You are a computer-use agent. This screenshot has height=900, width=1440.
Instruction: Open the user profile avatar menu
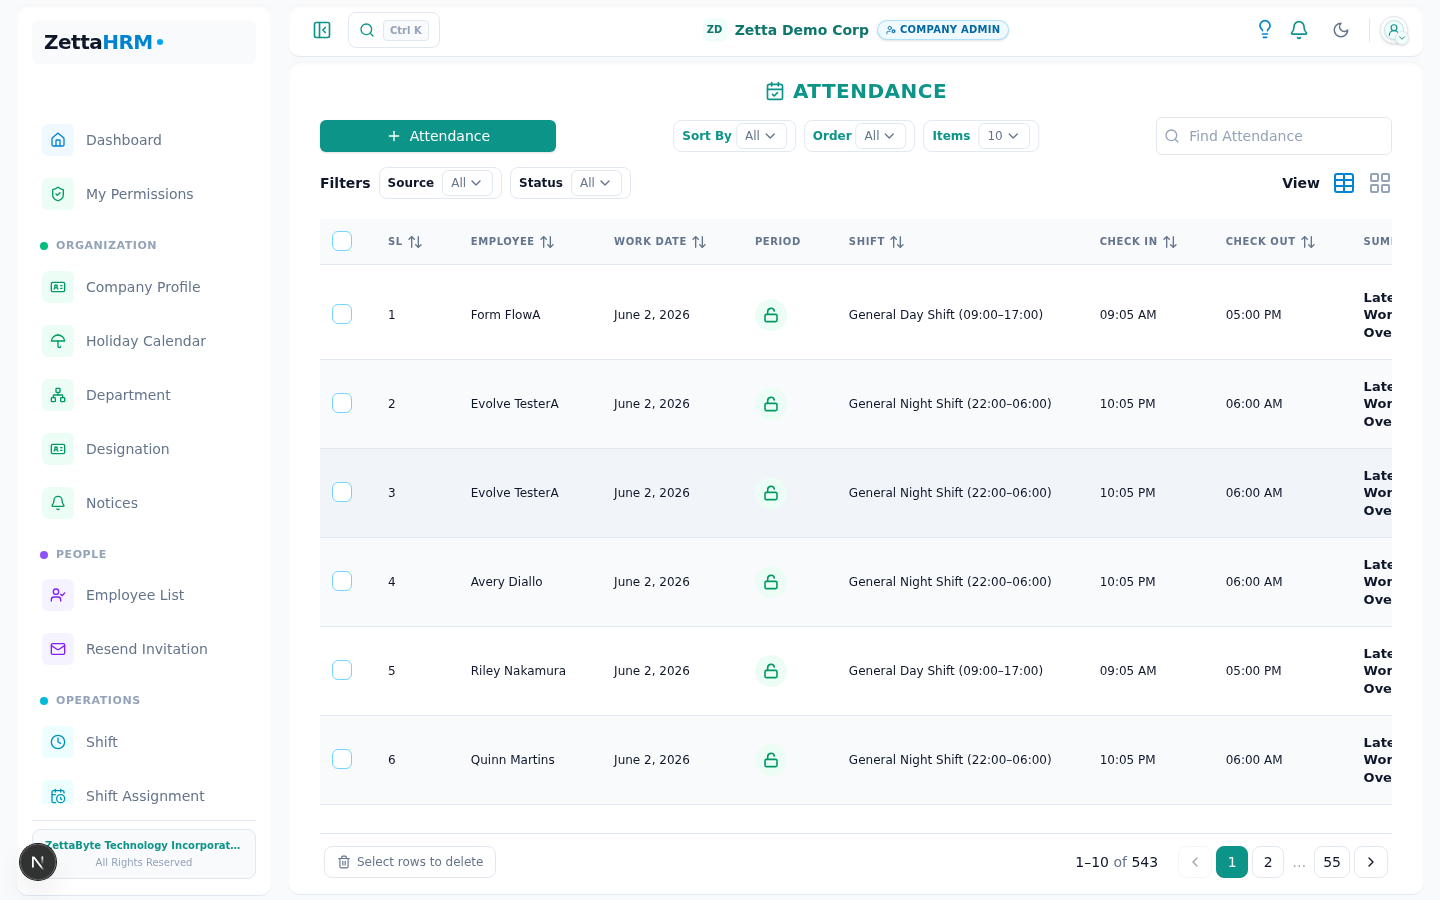[x=1394, y=30]
